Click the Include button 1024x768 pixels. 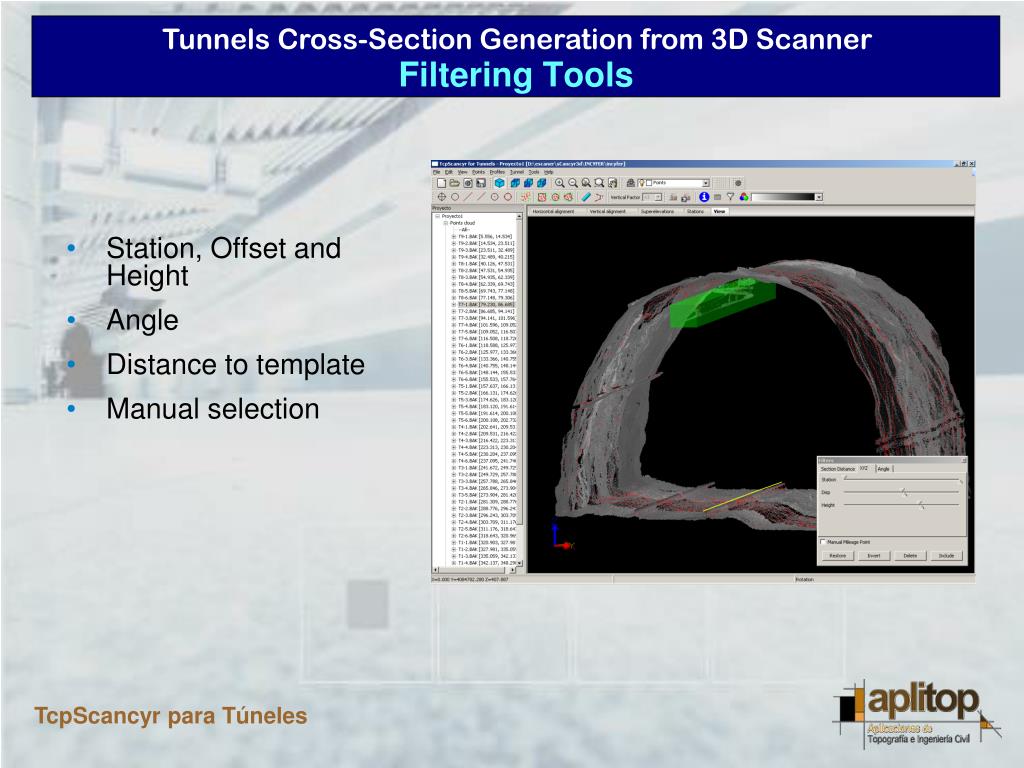[946, 556]
